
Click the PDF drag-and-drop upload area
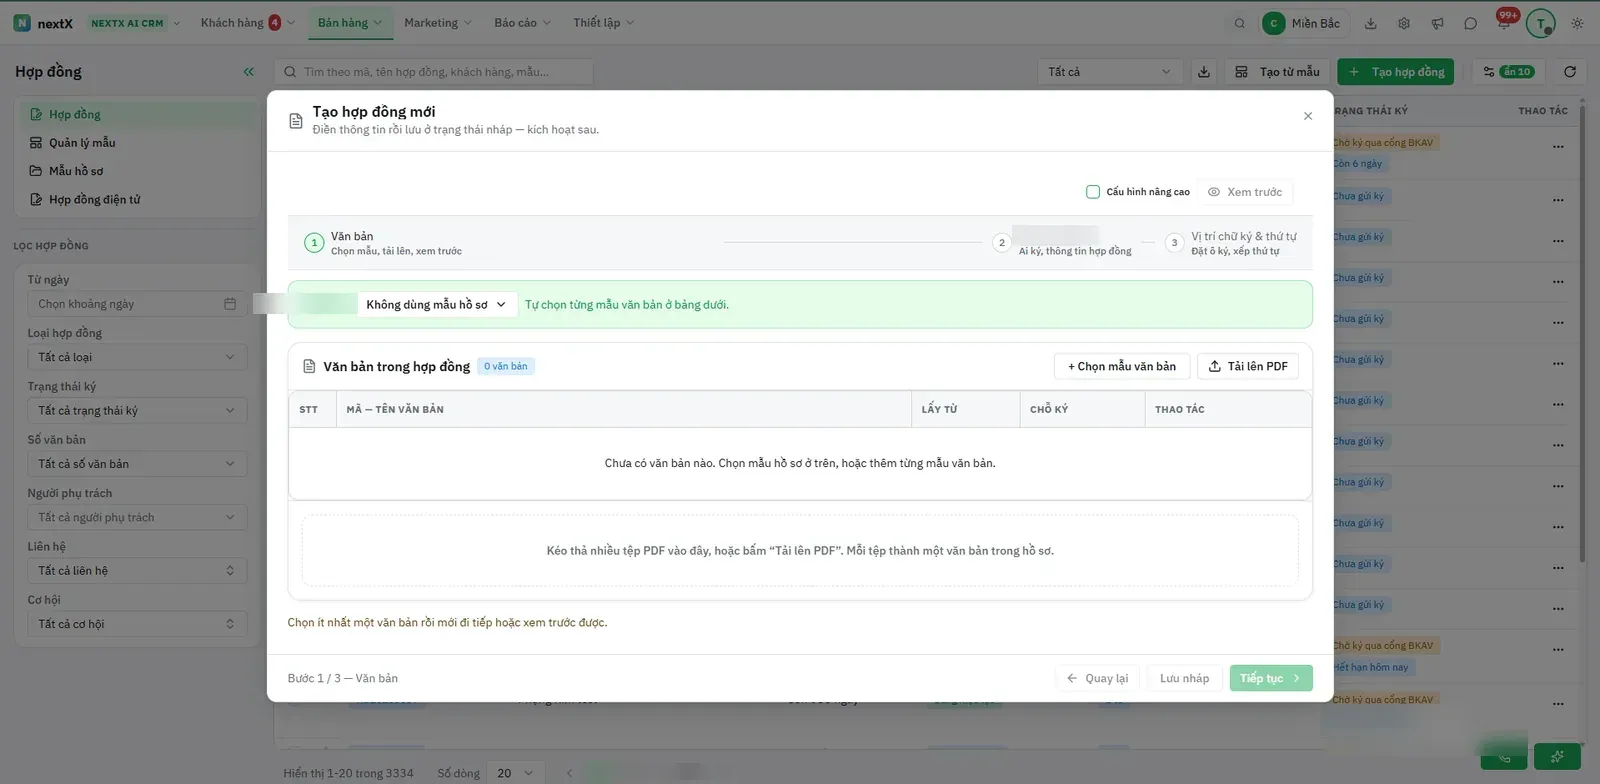click(800, 551)
